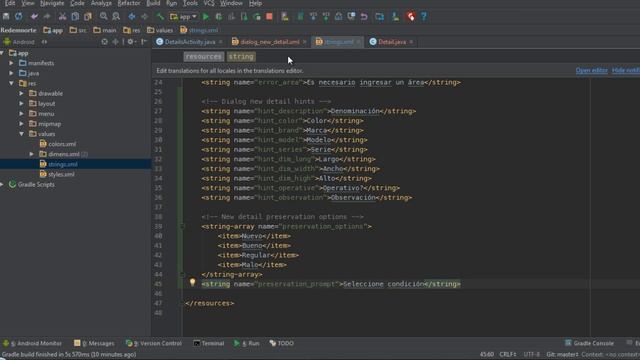Click the Replace magnifier icon
Viewport: 640px width, 360px height.
point(116,17)
